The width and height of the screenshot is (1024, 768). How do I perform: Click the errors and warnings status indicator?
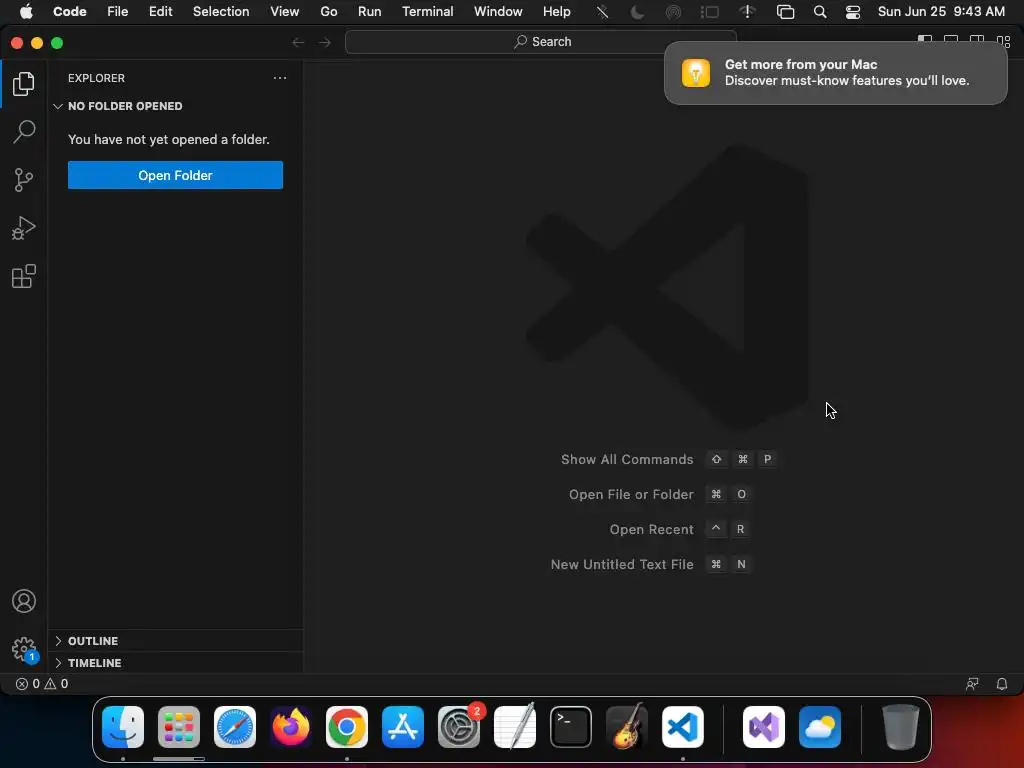point(42,684)
